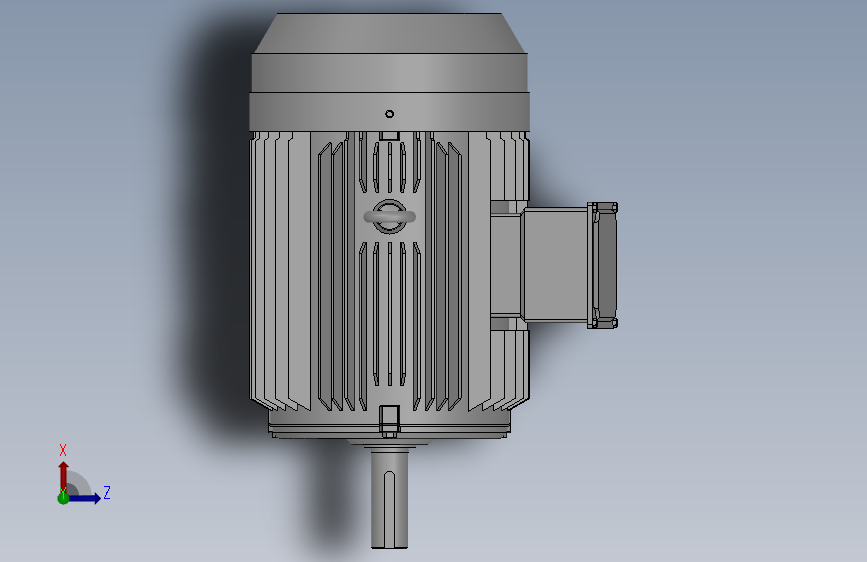Image resolution: width=867 pixels, height=562 pixels.
Task: Select the keyway slot on the shaft
Action: tap(389, 507)
